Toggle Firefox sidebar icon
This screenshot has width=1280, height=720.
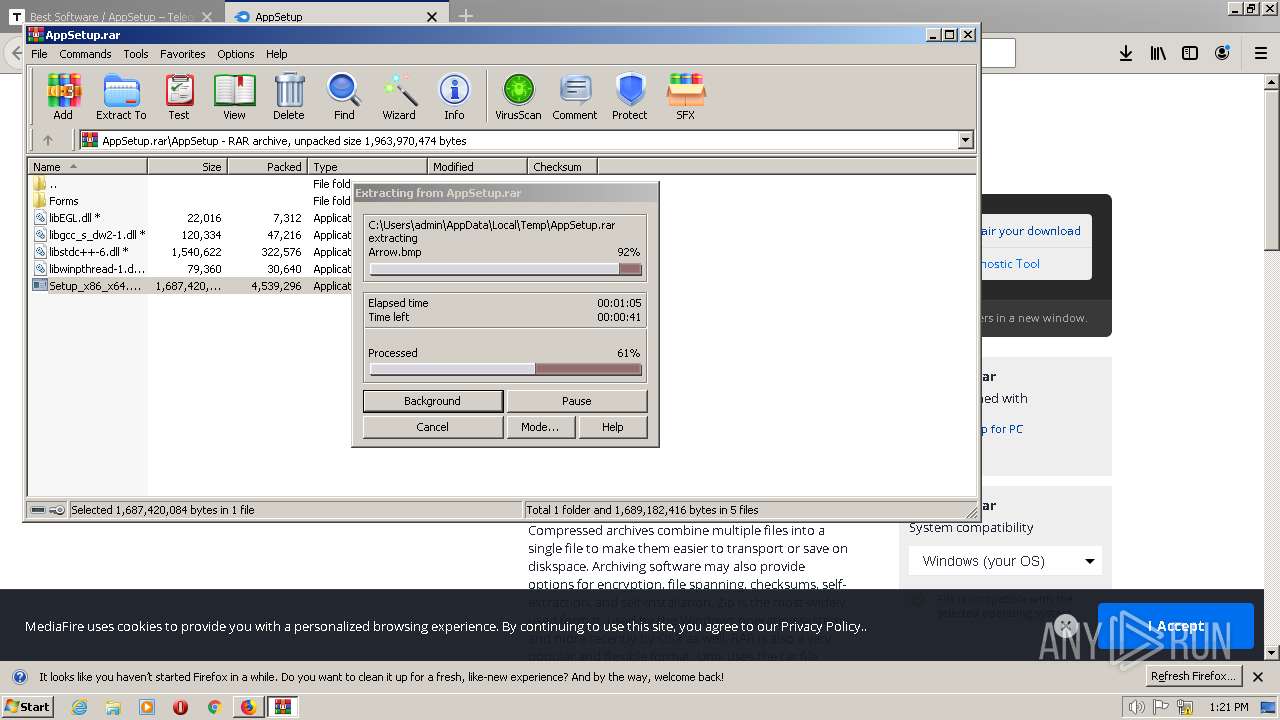coord(1190,53)
